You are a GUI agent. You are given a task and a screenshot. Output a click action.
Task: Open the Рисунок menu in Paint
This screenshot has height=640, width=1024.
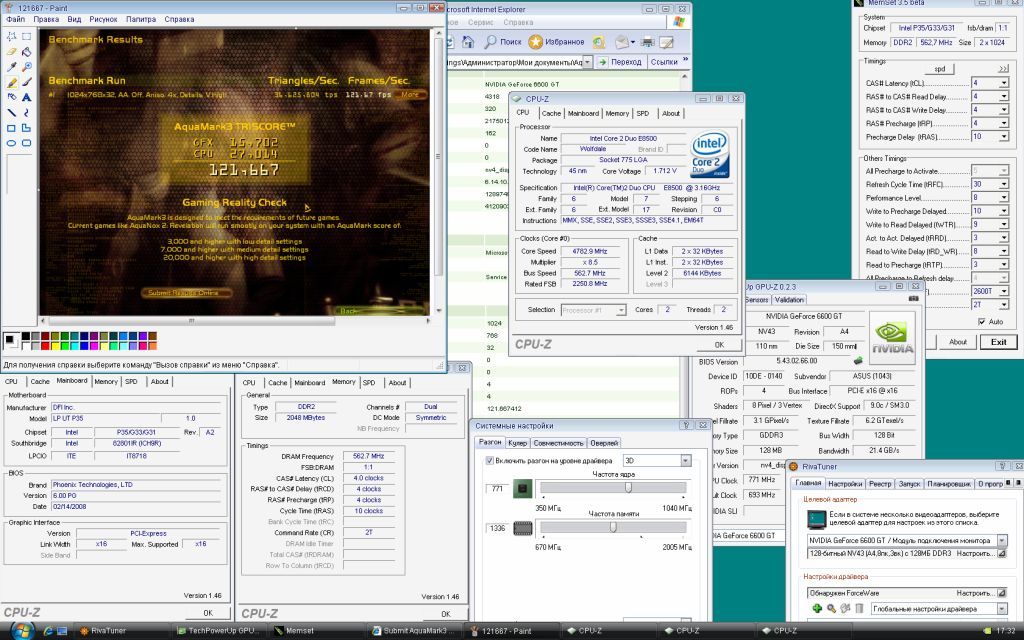pos(103,19)
